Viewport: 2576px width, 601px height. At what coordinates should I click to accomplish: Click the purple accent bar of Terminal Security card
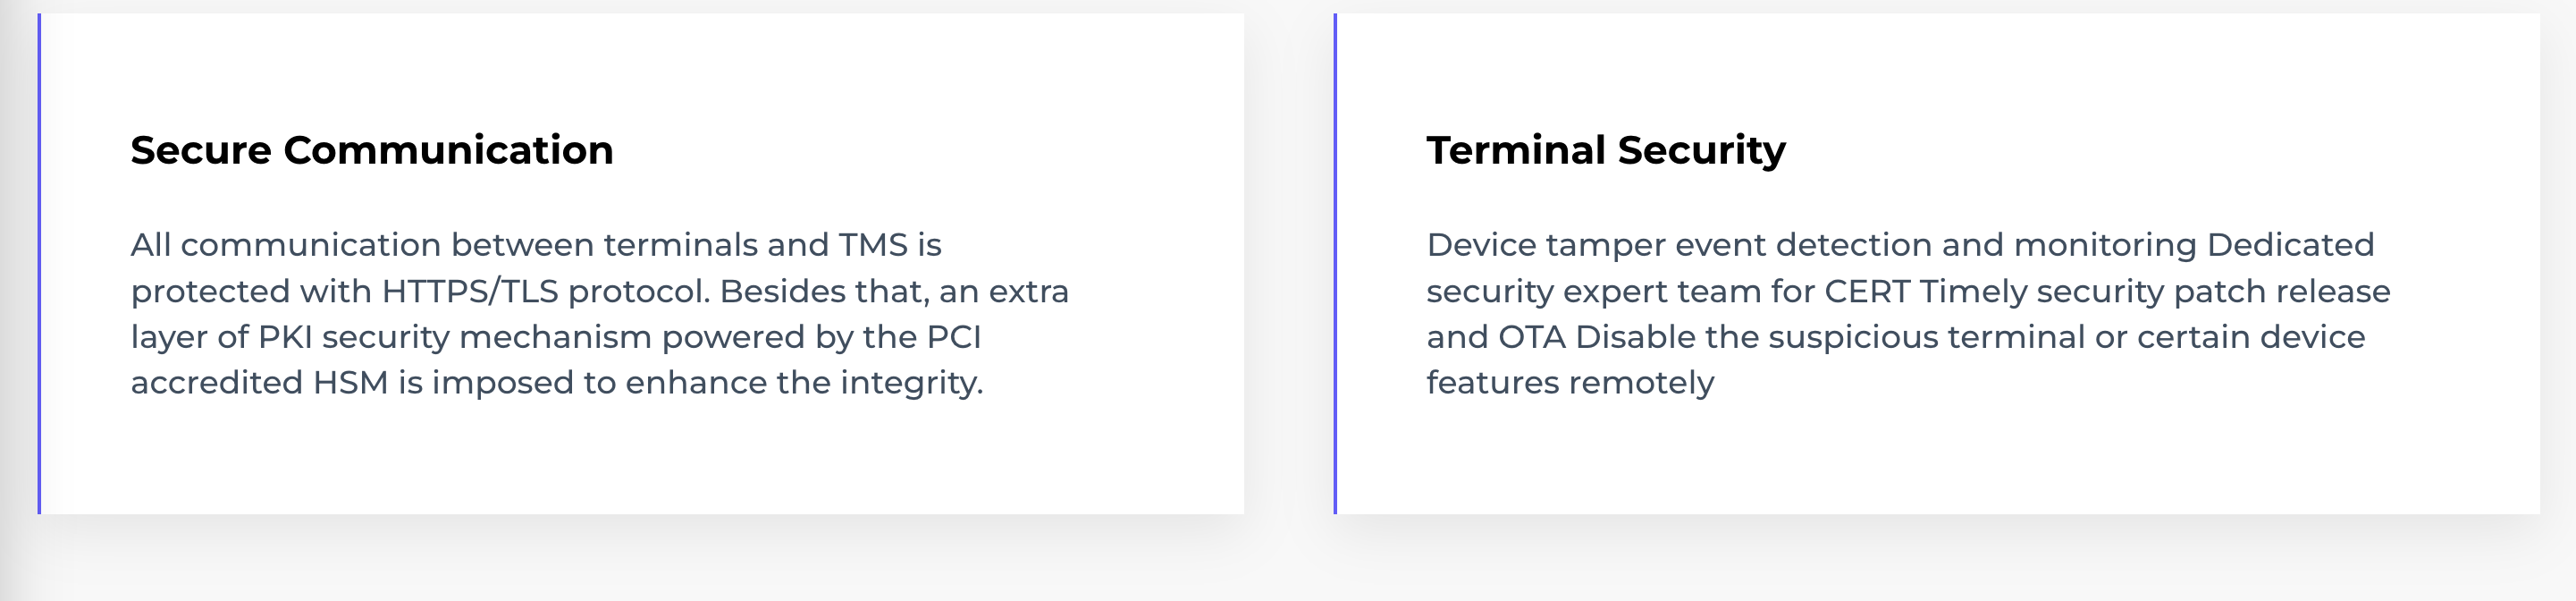(x=1335, y=264)
